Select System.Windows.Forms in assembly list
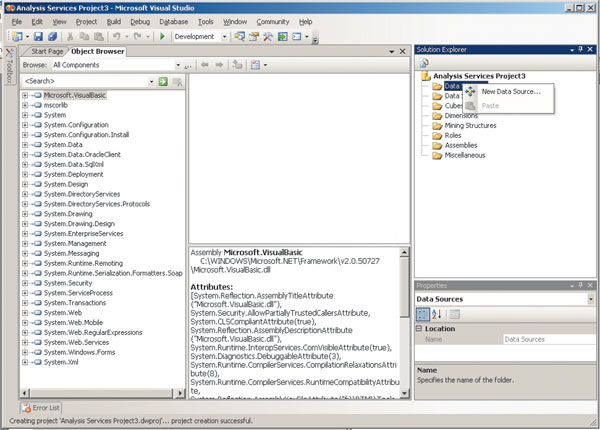 tap(79, 352)
